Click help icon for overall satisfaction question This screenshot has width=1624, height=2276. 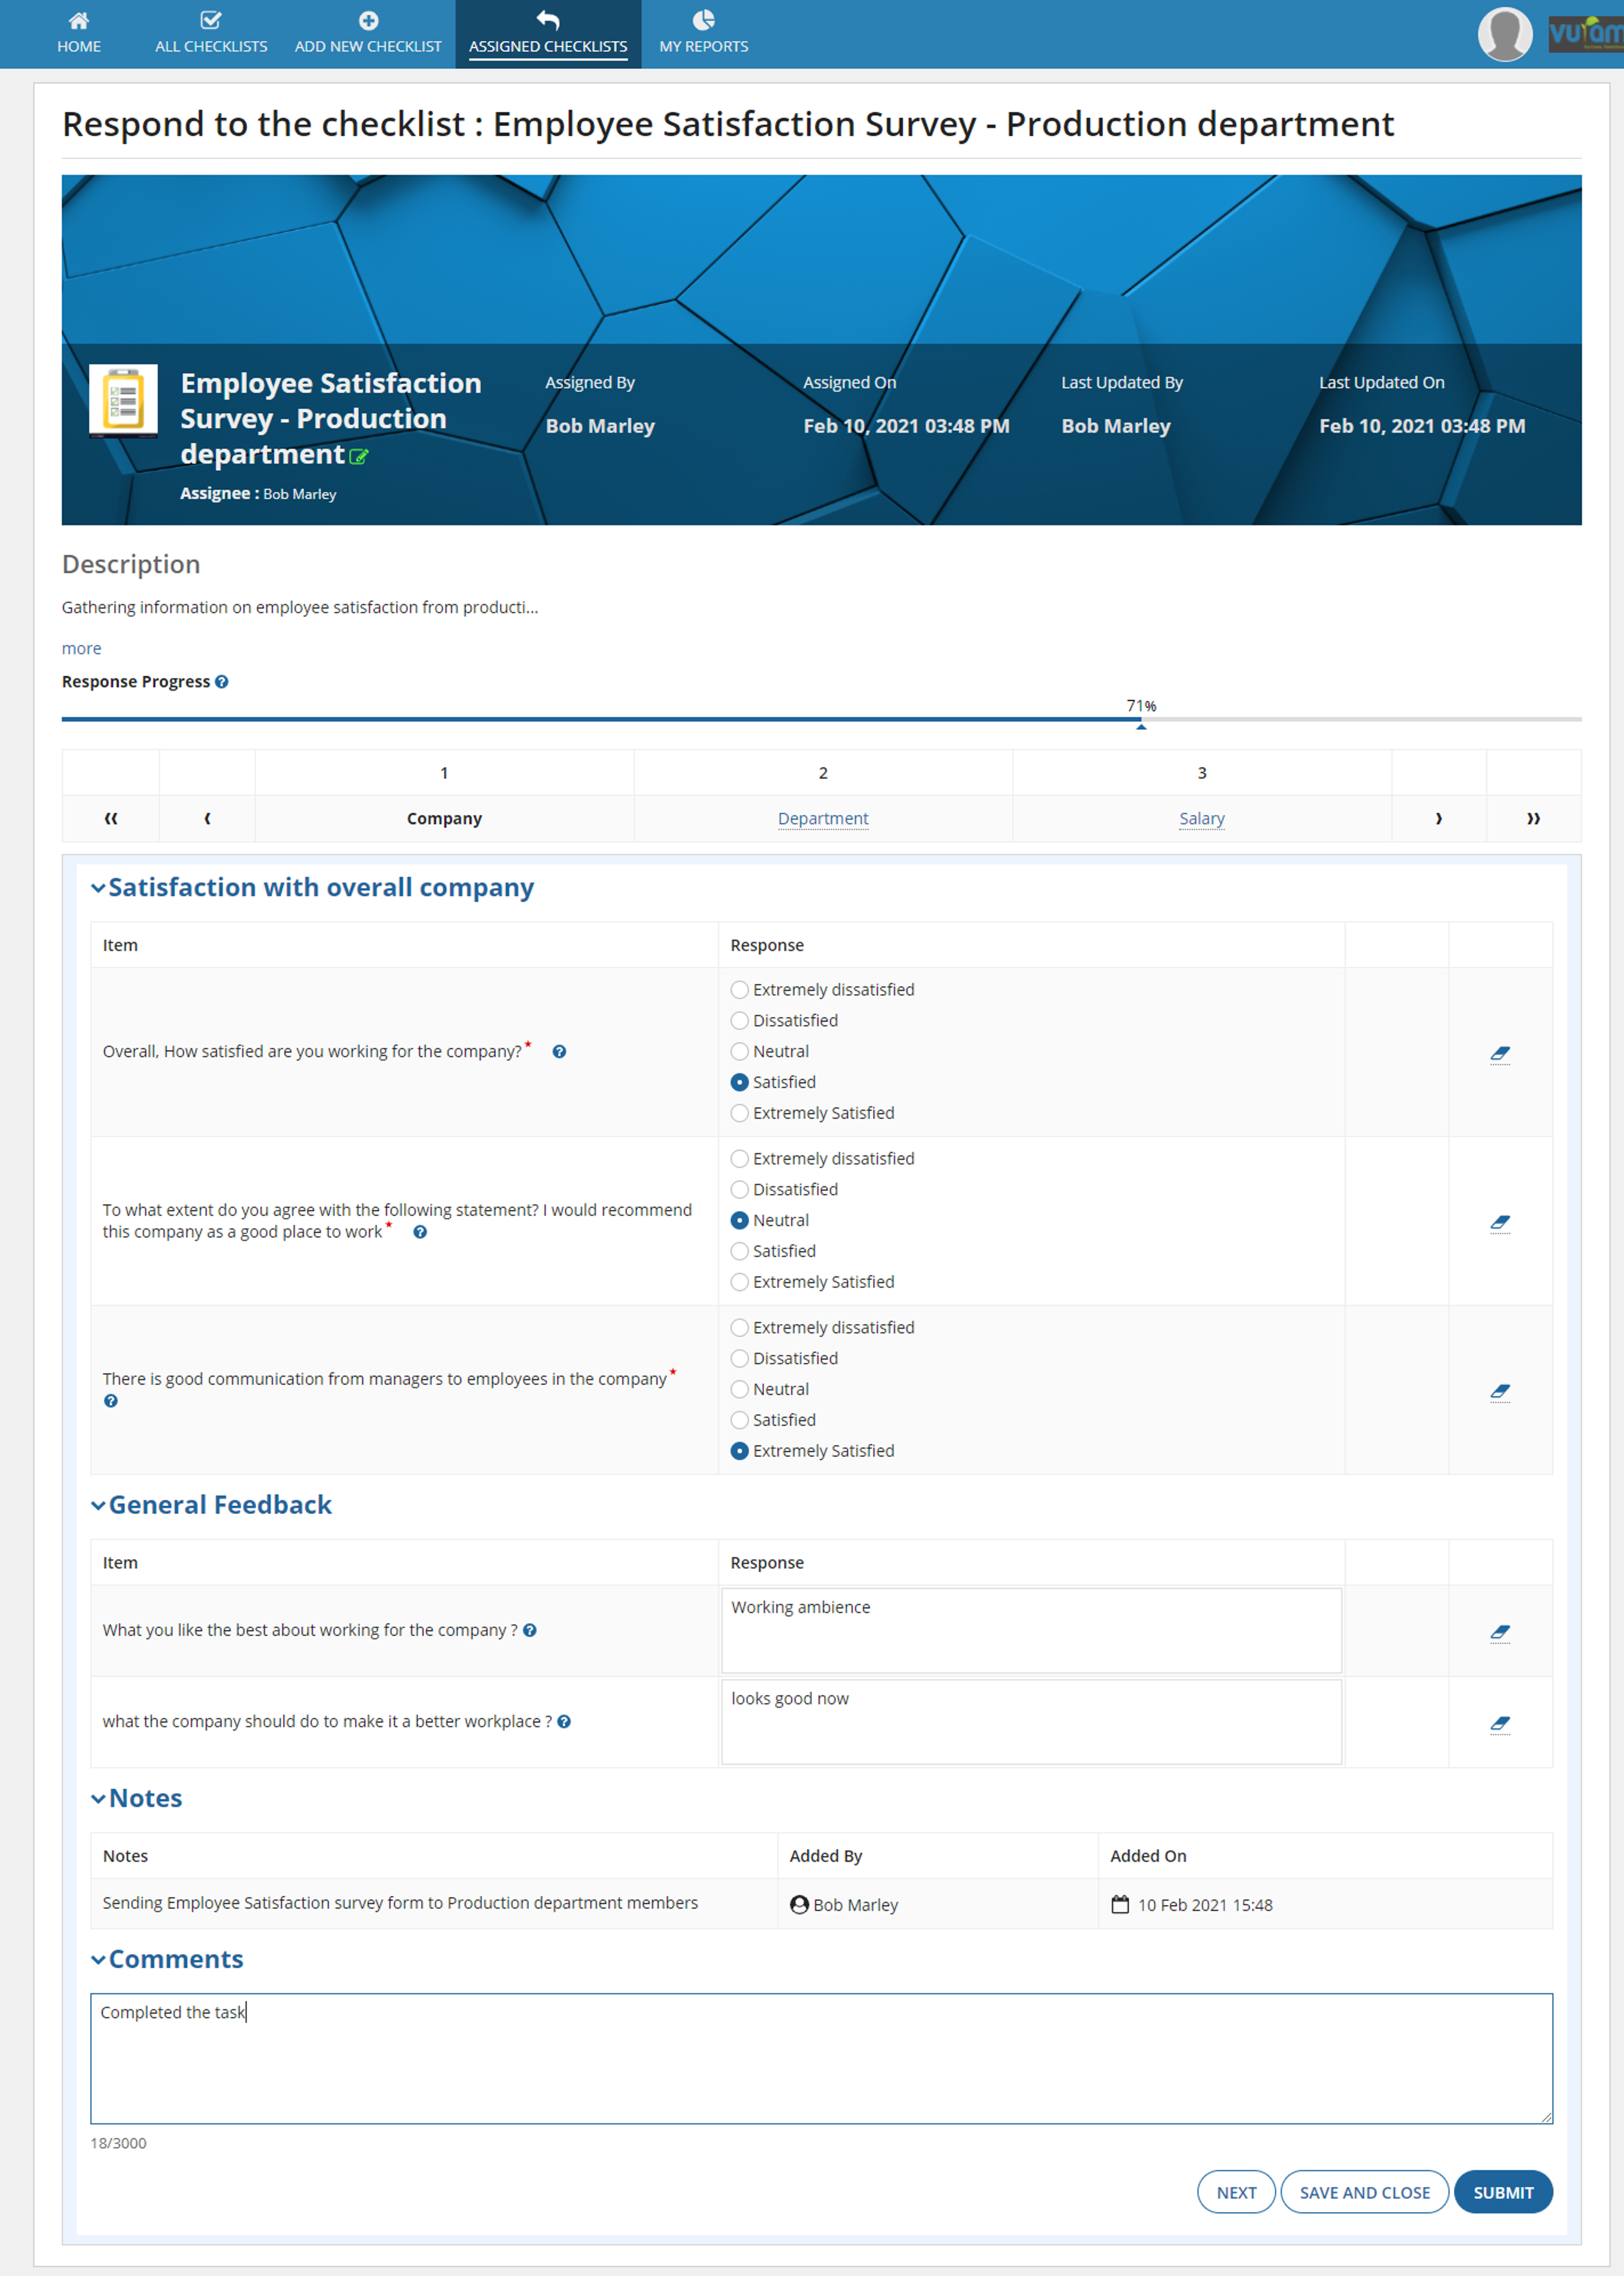coord(559,1052)
